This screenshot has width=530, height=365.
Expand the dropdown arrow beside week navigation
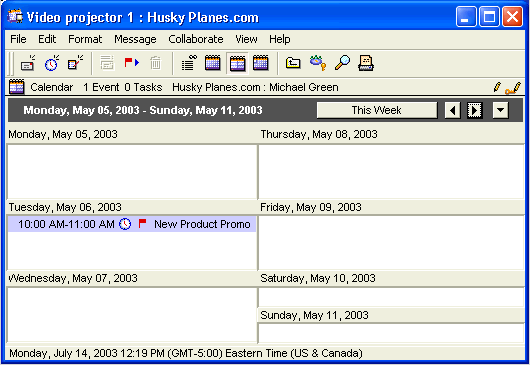(500, 111)
